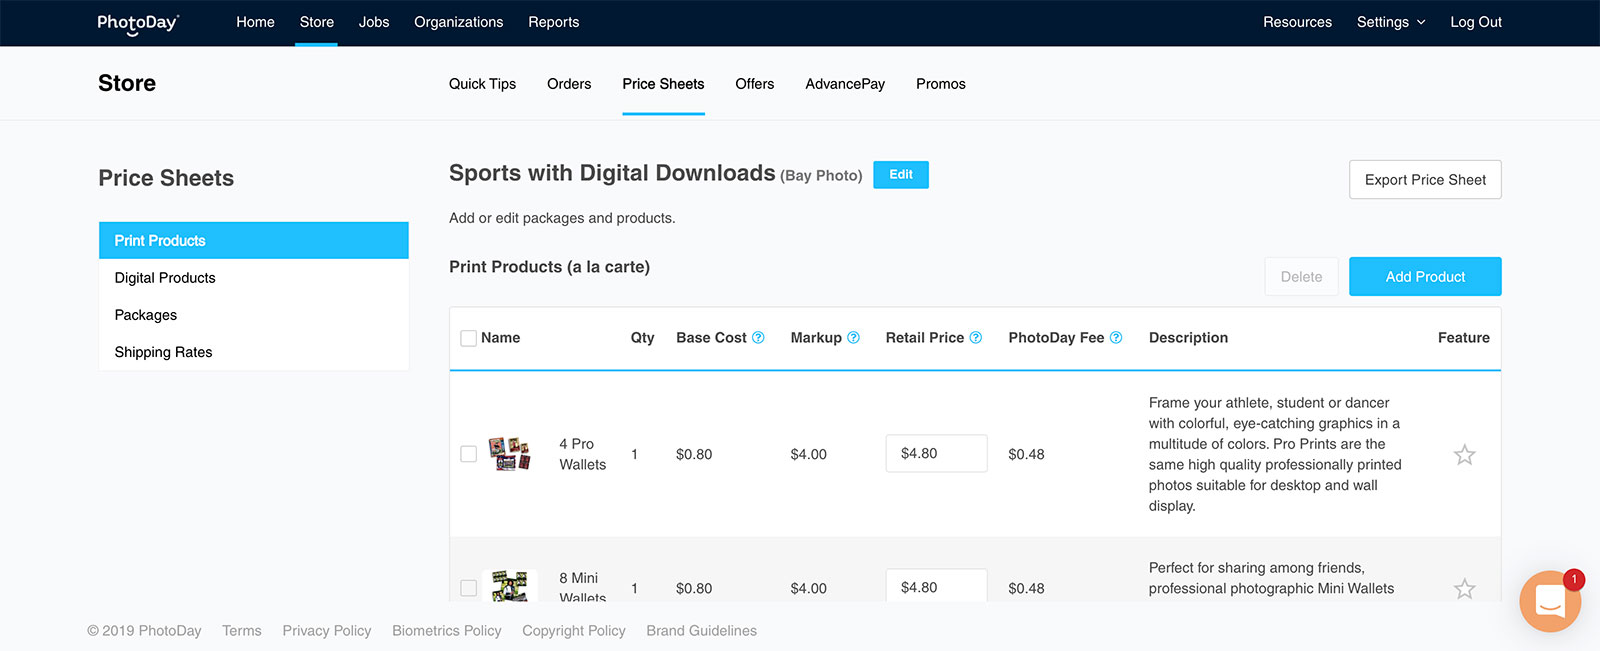The image size is (1600, 651).
Task: Click 8 Mini Wallets $0.48 fee value
Action: click(1026, 588)
